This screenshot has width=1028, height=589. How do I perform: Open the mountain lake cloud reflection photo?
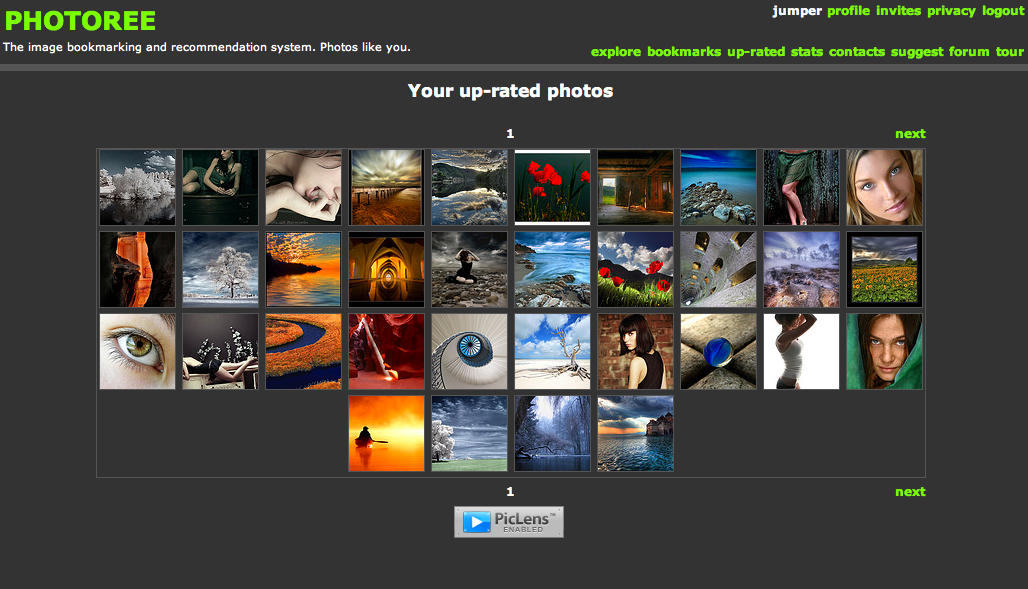[469, 188]
